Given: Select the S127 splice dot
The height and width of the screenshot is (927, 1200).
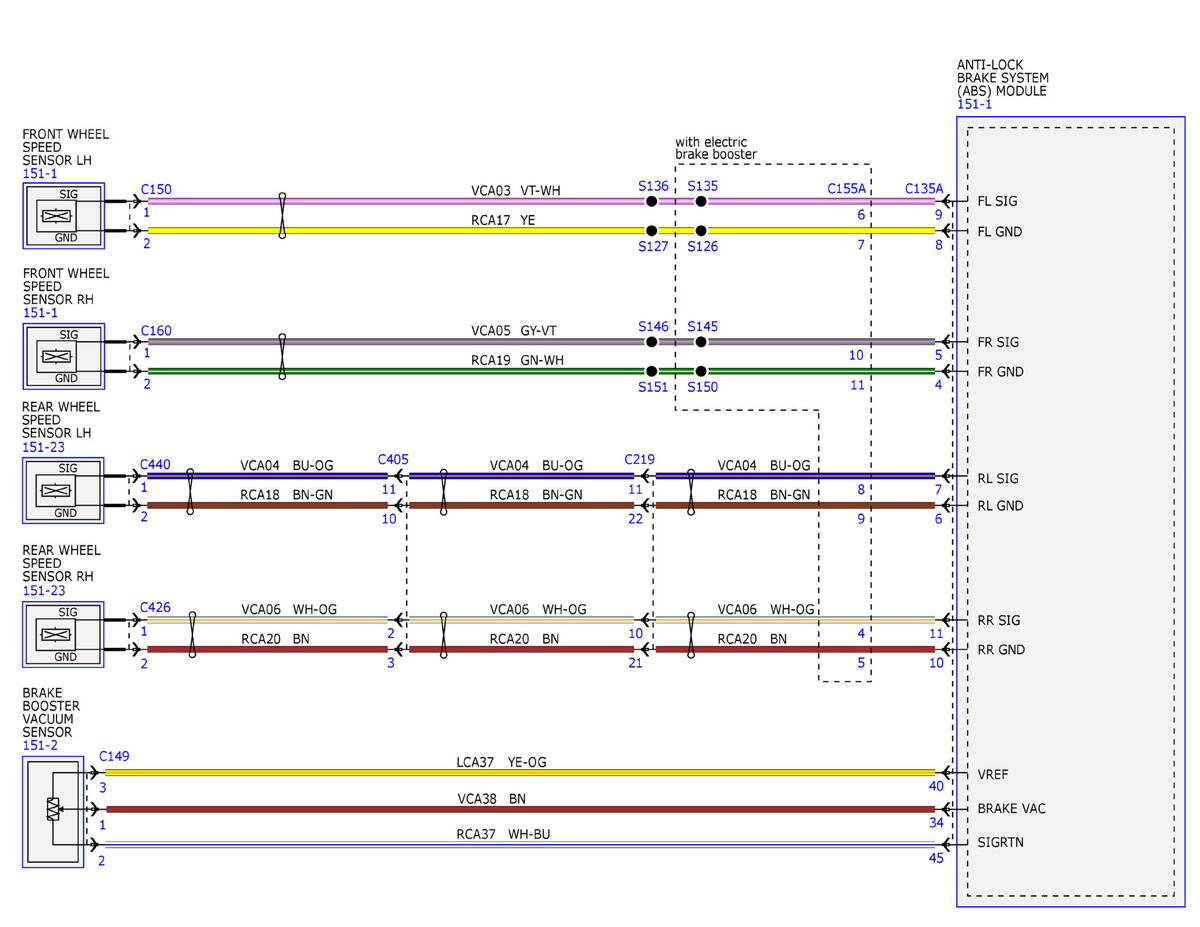Looking at the screenshot, I should tap(651, 230).
